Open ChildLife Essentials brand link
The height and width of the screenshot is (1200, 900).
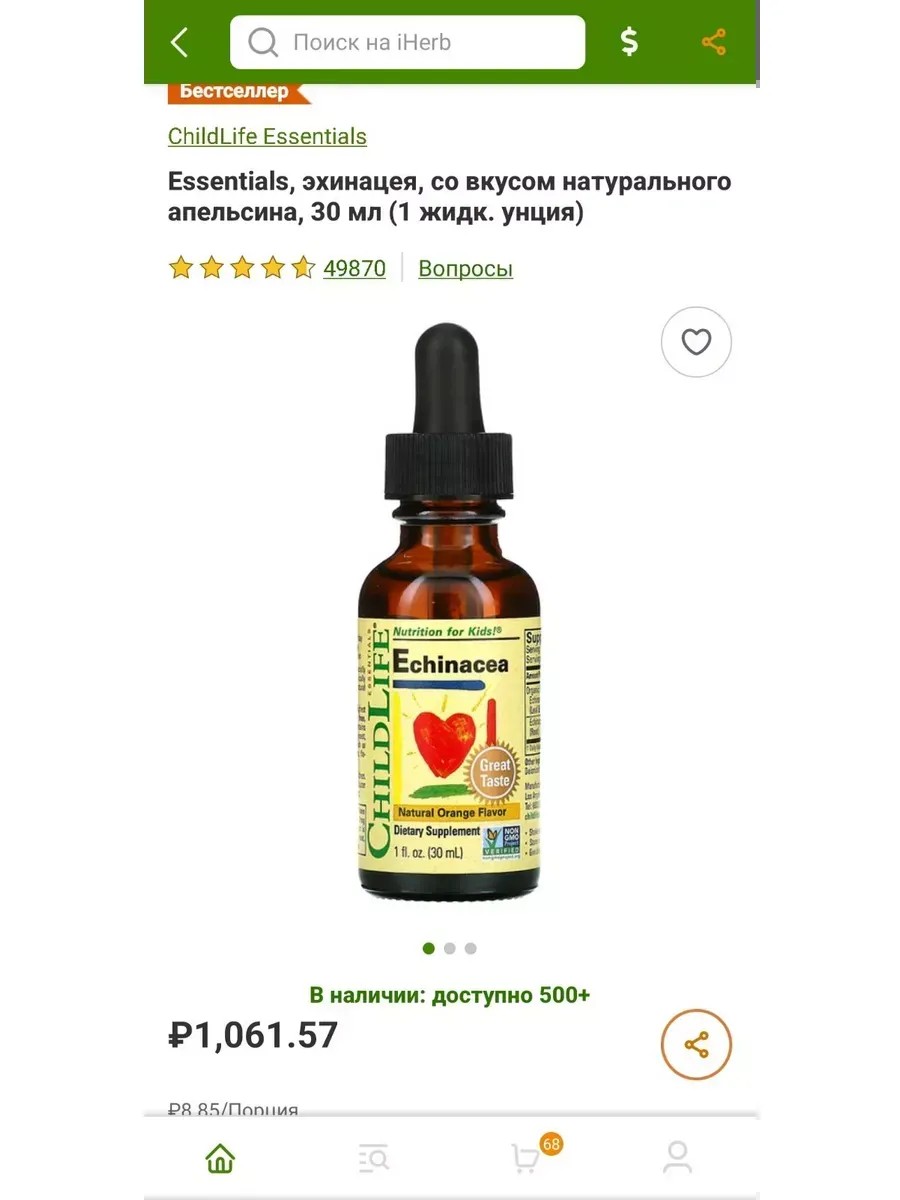[267, 137]
